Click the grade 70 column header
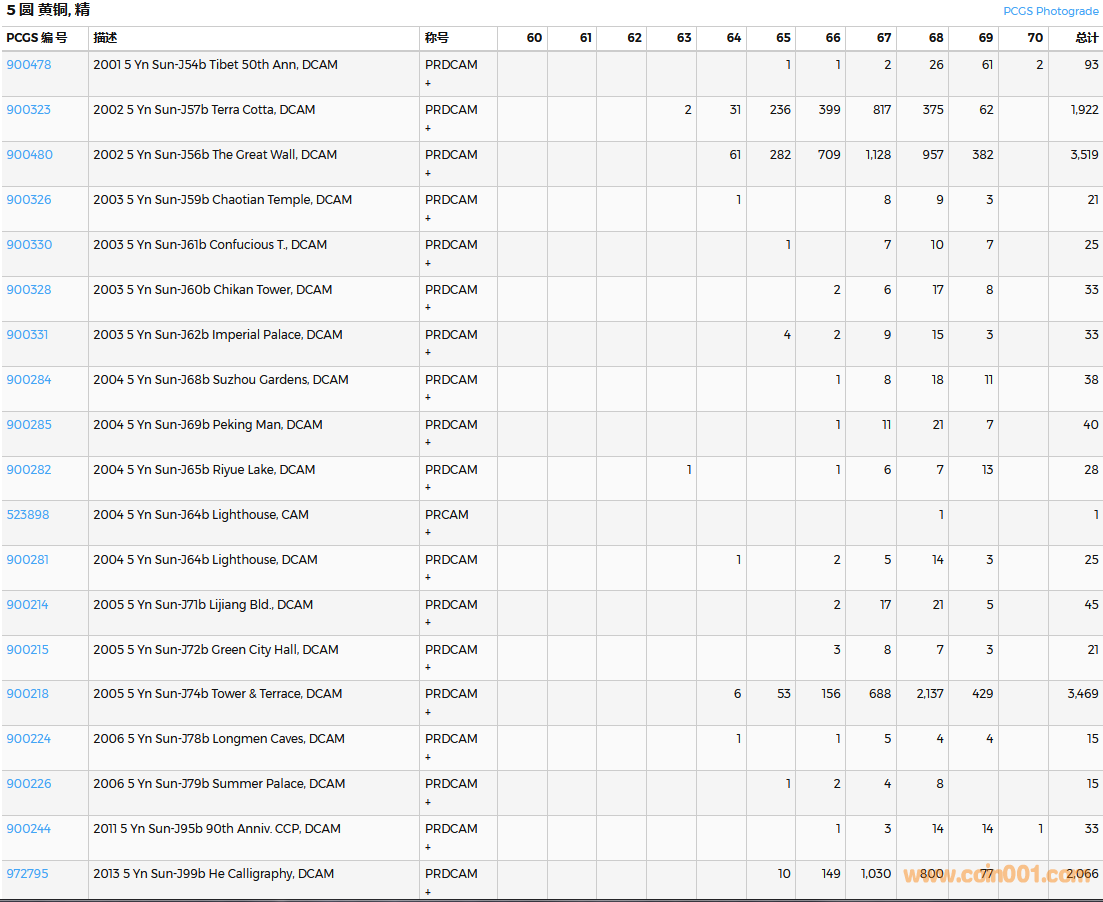Image resolution: width=1103 pixels, height=902 pixels. 1035,38
